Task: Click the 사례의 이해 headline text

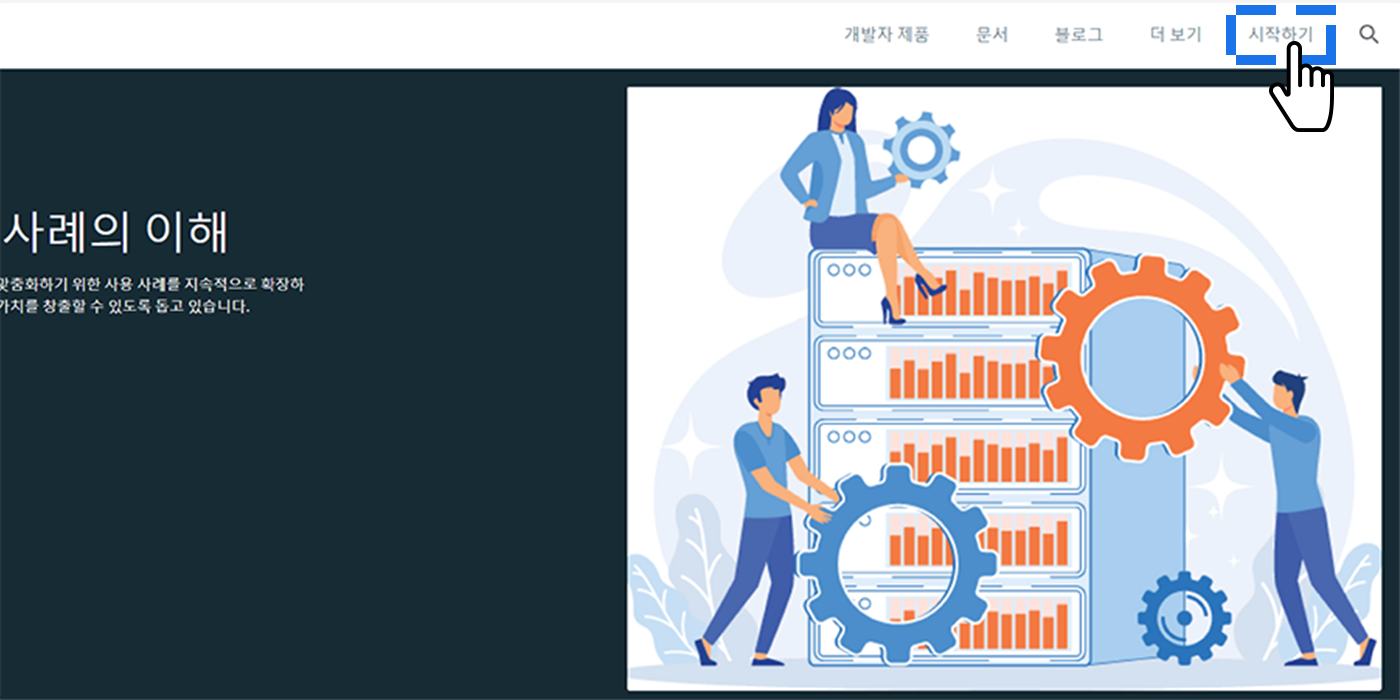Action: point(115,232)
